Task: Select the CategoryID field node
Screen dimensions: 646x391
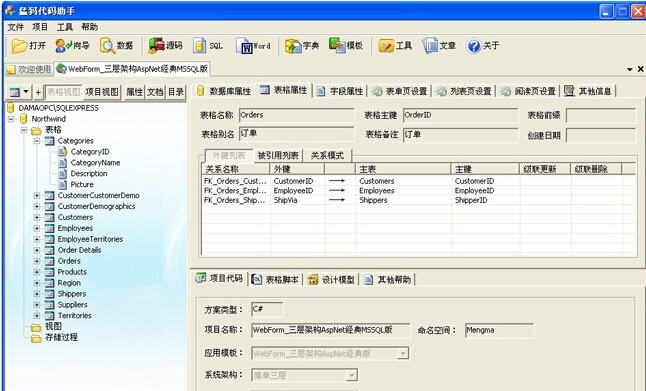Action: (90, 152)
